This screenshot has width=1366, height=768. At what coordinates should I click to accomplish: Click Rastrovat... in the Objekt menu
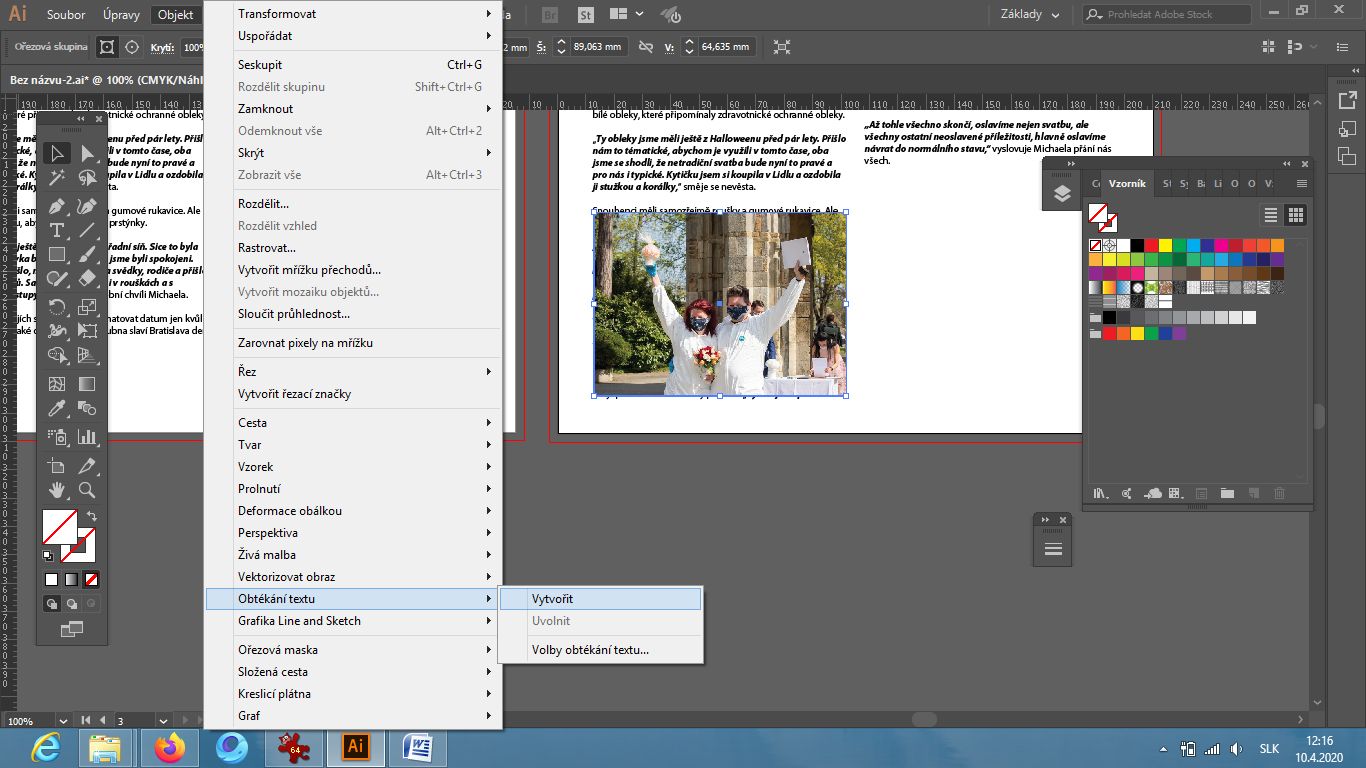(267, 248)
